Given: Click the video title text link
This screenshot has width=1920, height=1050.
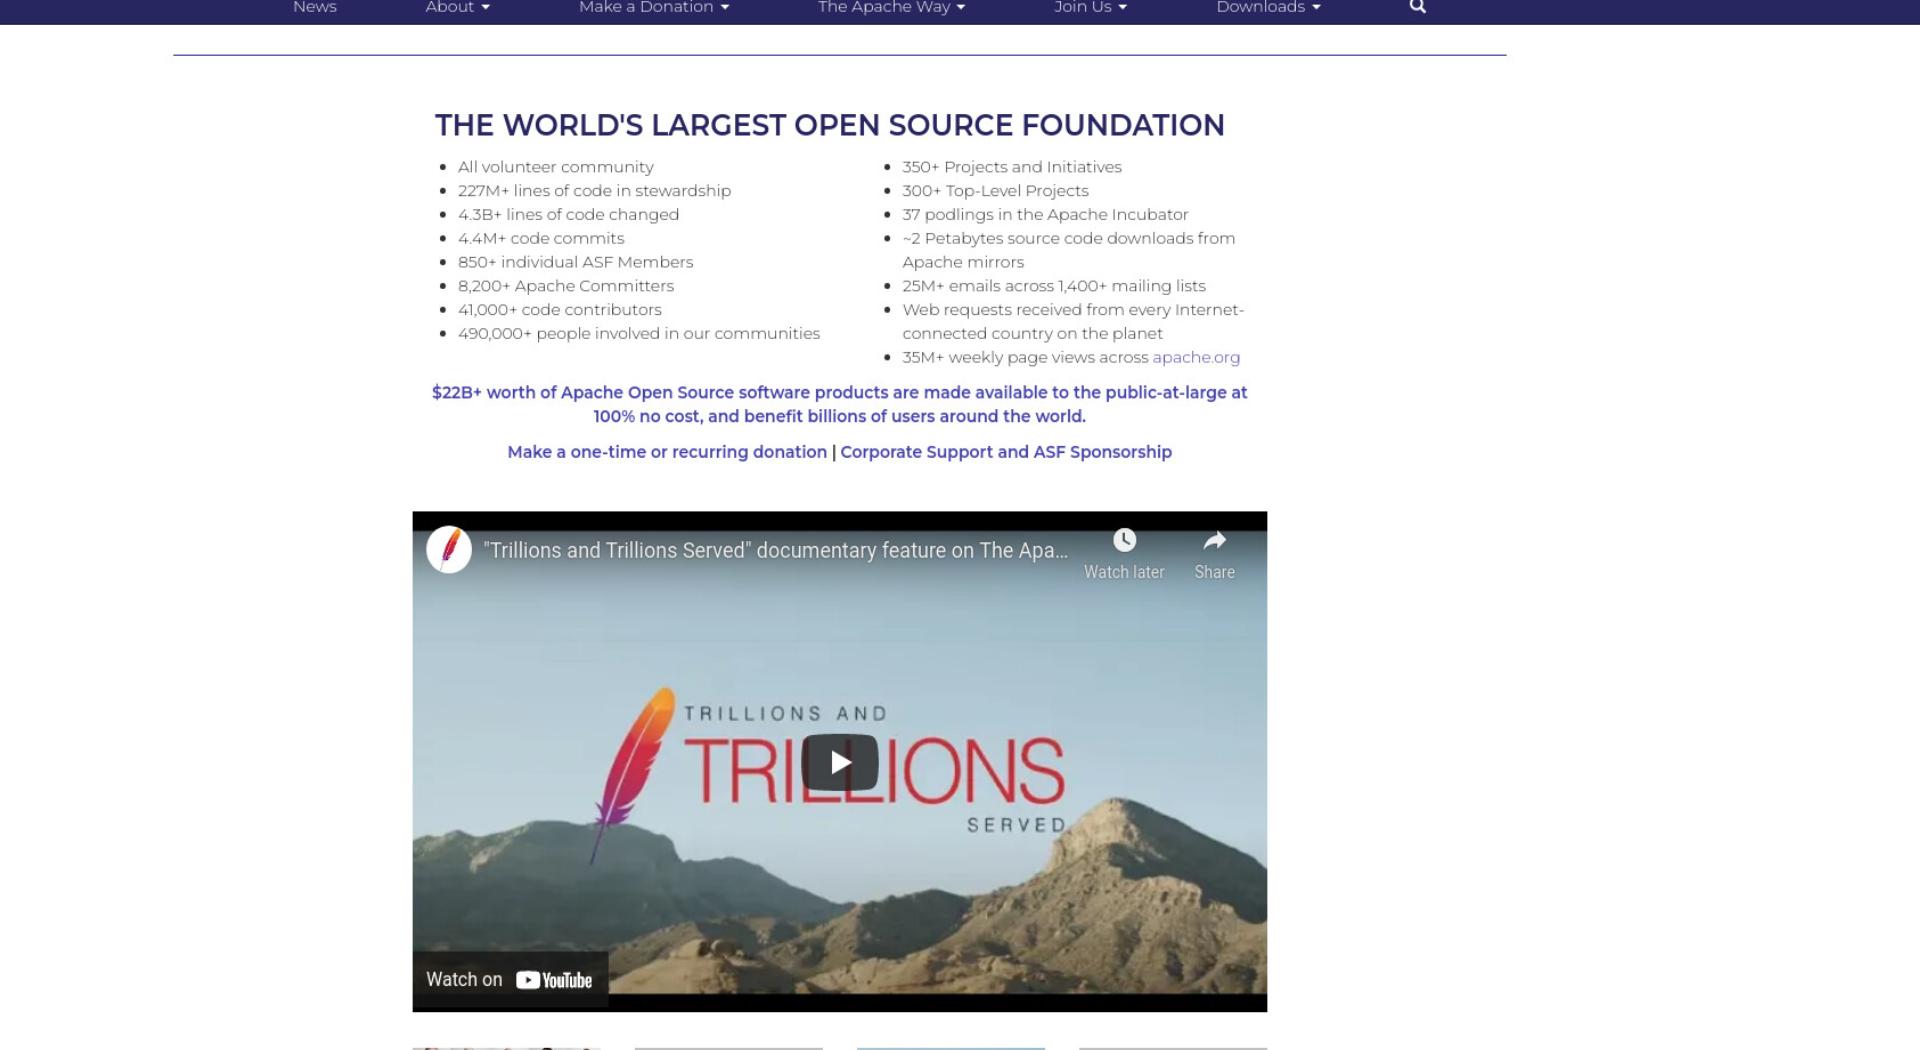Looking at the screenshot, I should (x=776, y=550).
